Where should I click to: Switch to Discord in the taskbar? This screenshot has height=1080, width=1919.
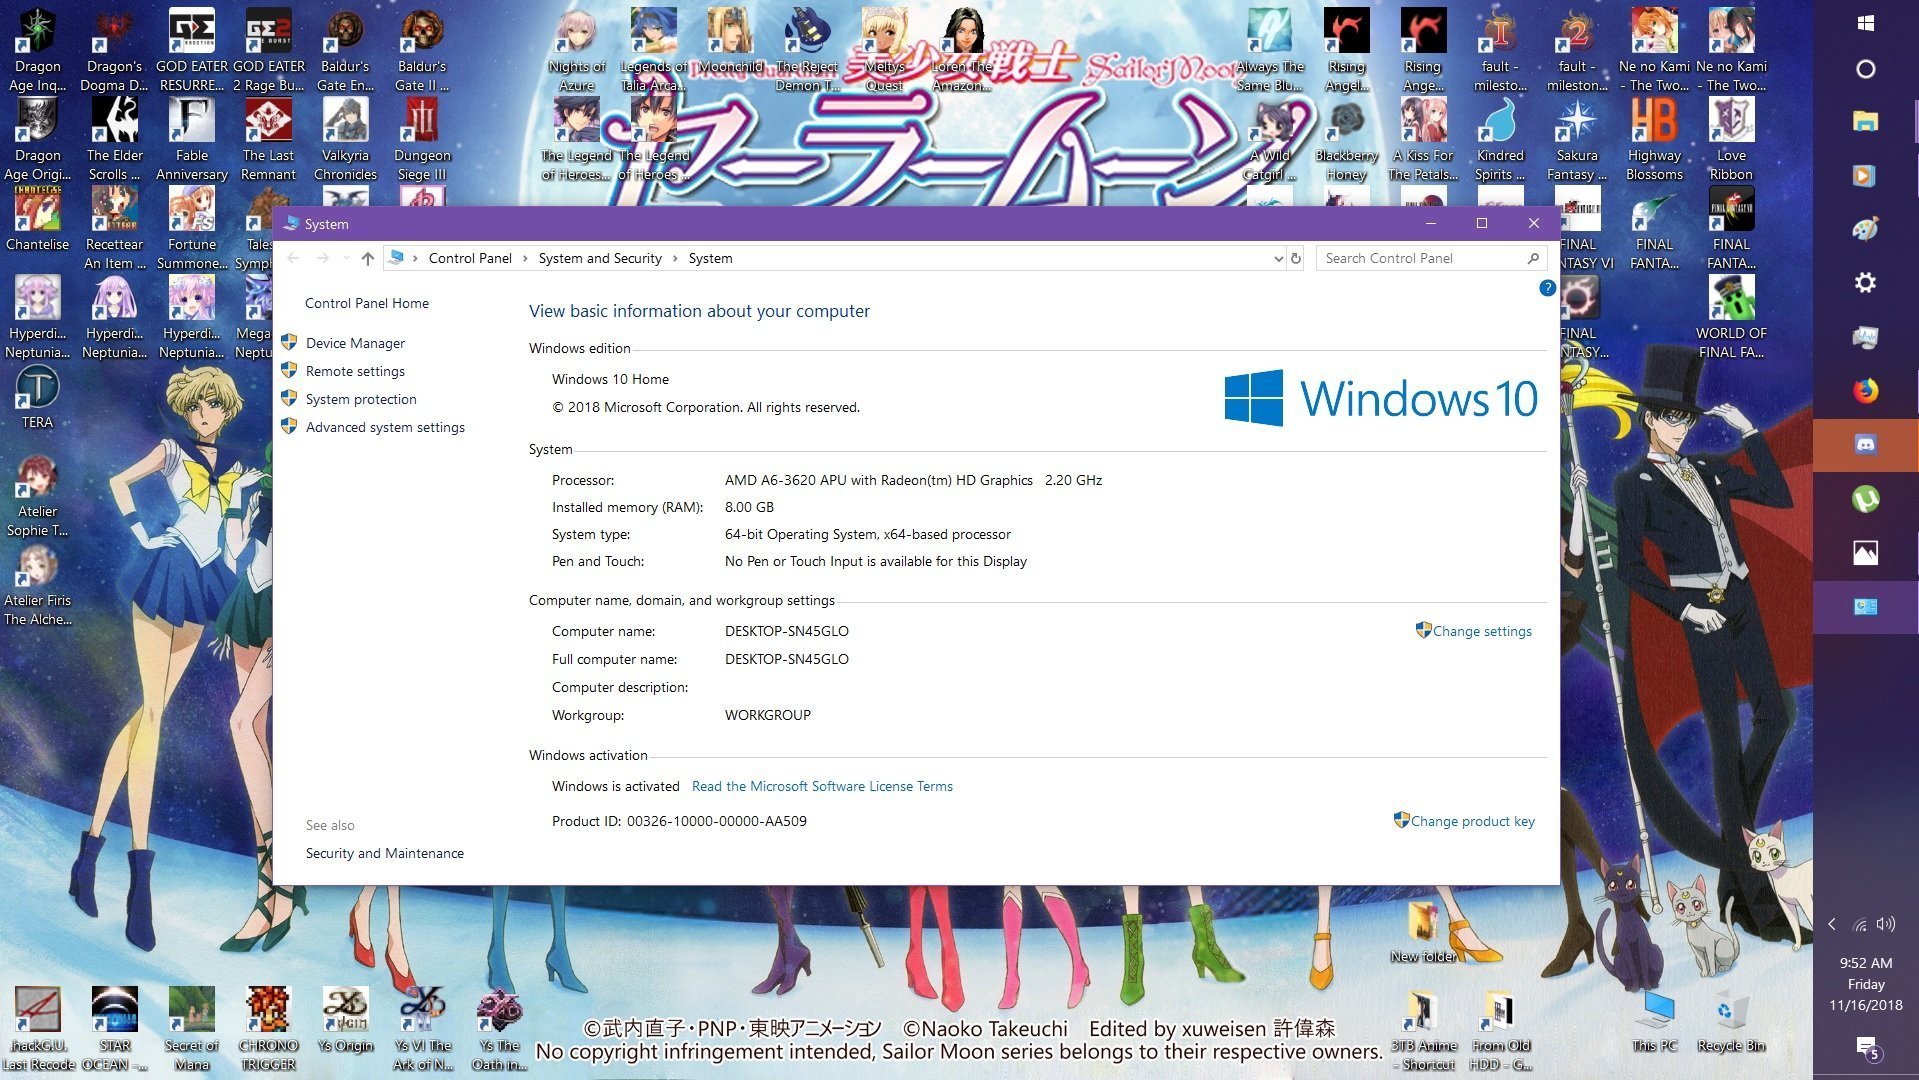1865,445
